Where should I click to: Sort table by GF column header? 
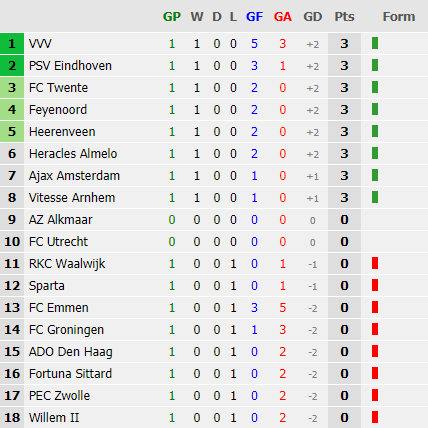[254, 16]
